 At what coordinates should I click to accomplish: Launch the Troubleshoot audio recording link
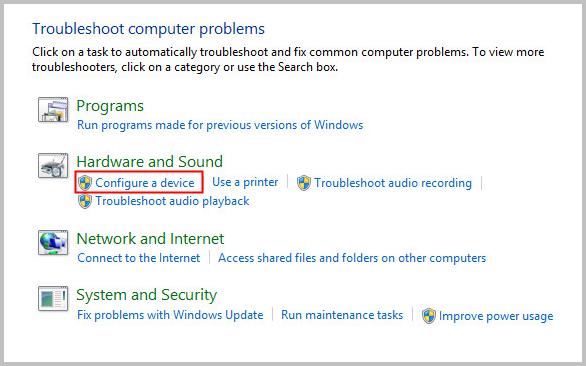(393, 183)
